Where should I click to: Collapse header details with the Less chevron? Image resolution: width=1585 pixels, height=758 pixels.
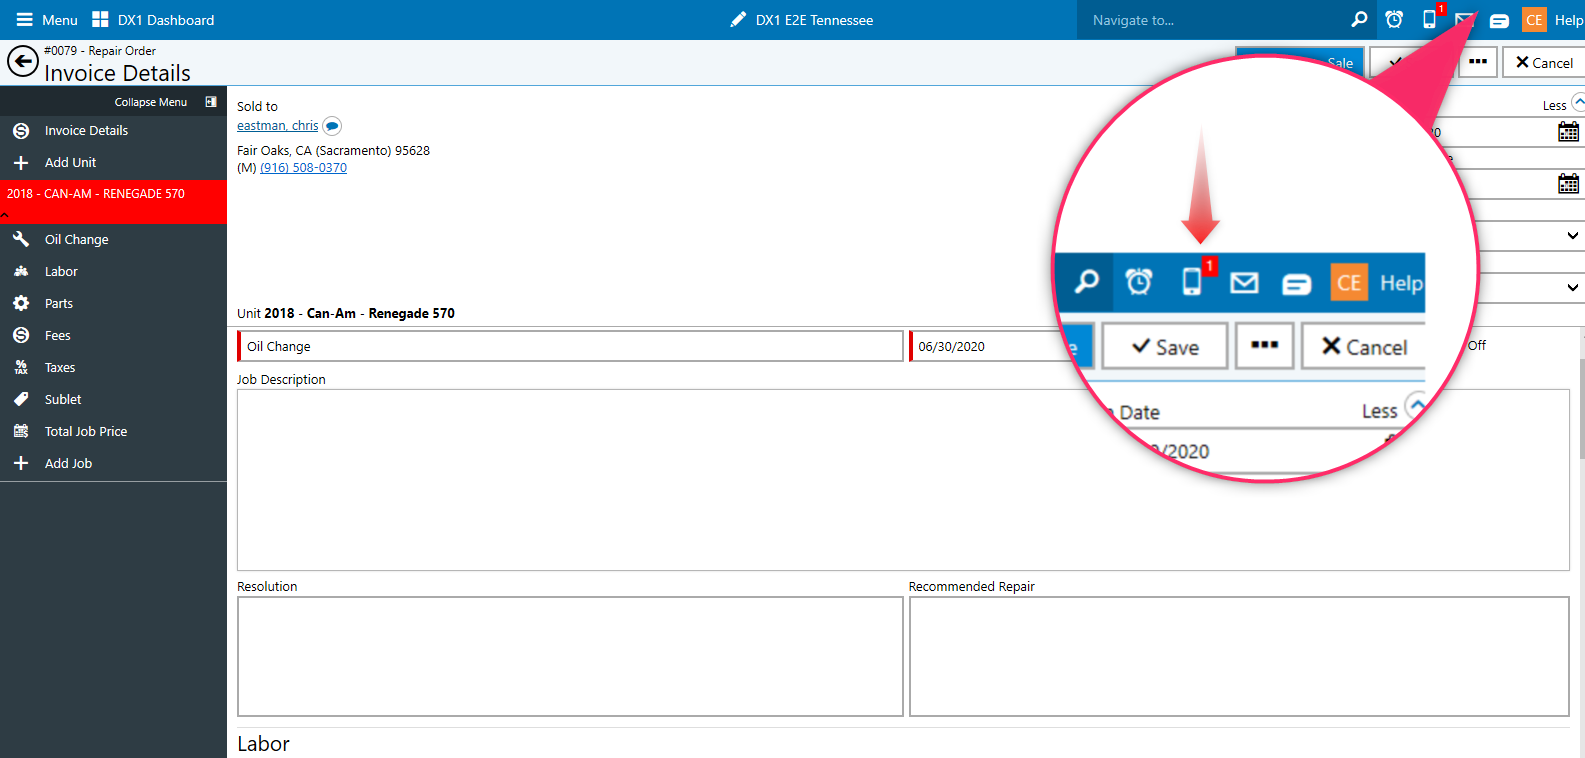(1578, 103)
